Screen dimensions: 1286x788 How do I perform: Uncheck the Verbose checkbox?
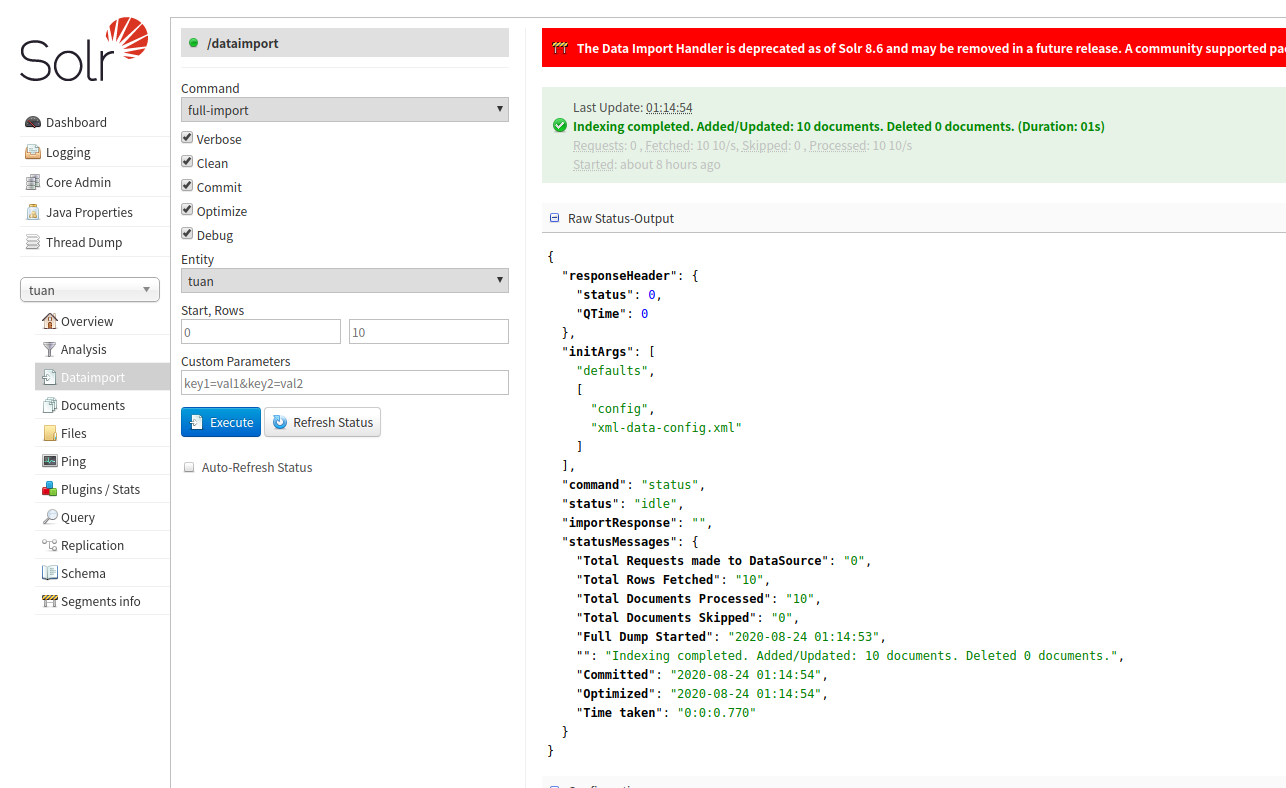pos(187,138)
